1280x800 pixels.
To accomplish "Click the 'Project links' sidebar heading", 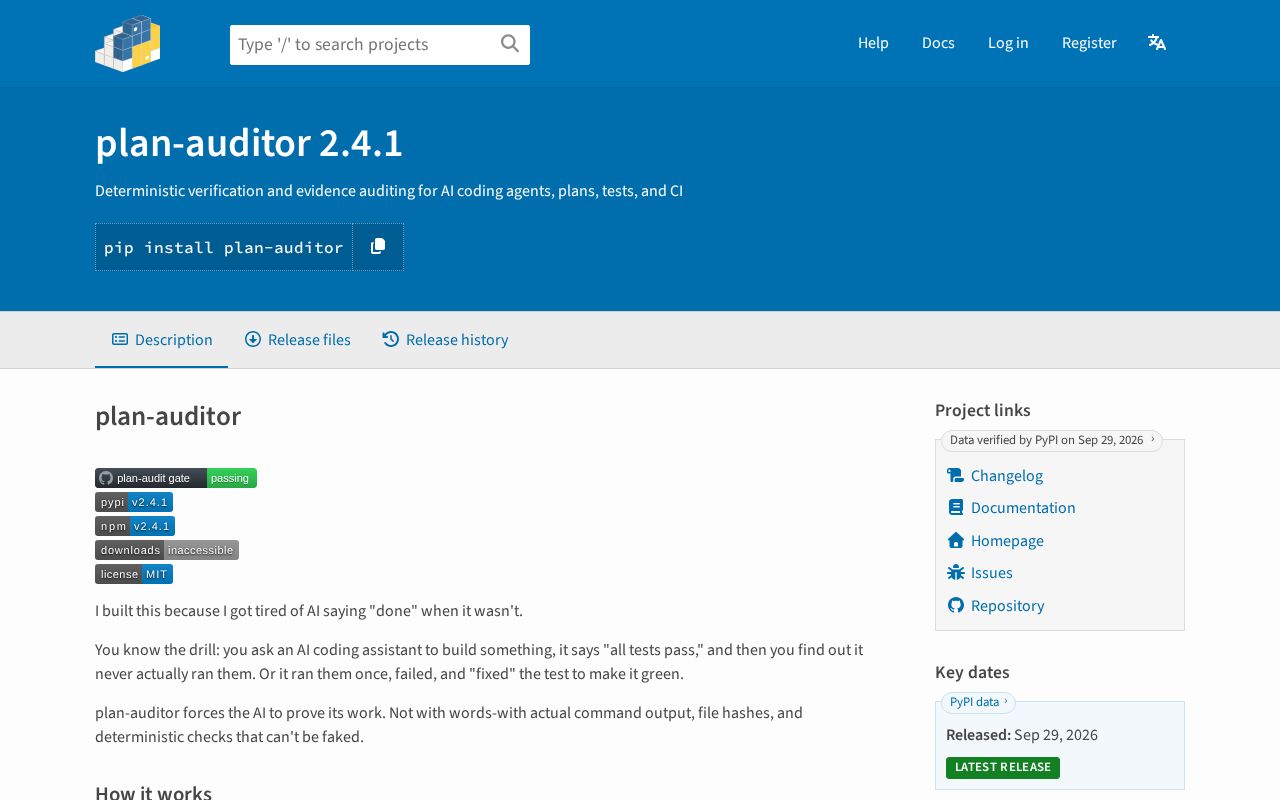I will tap(983, 410).
